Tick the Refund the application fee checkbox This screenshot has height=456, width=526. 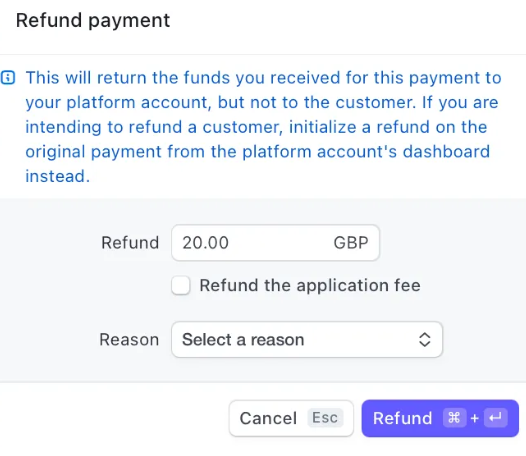[x=181, y=285]
